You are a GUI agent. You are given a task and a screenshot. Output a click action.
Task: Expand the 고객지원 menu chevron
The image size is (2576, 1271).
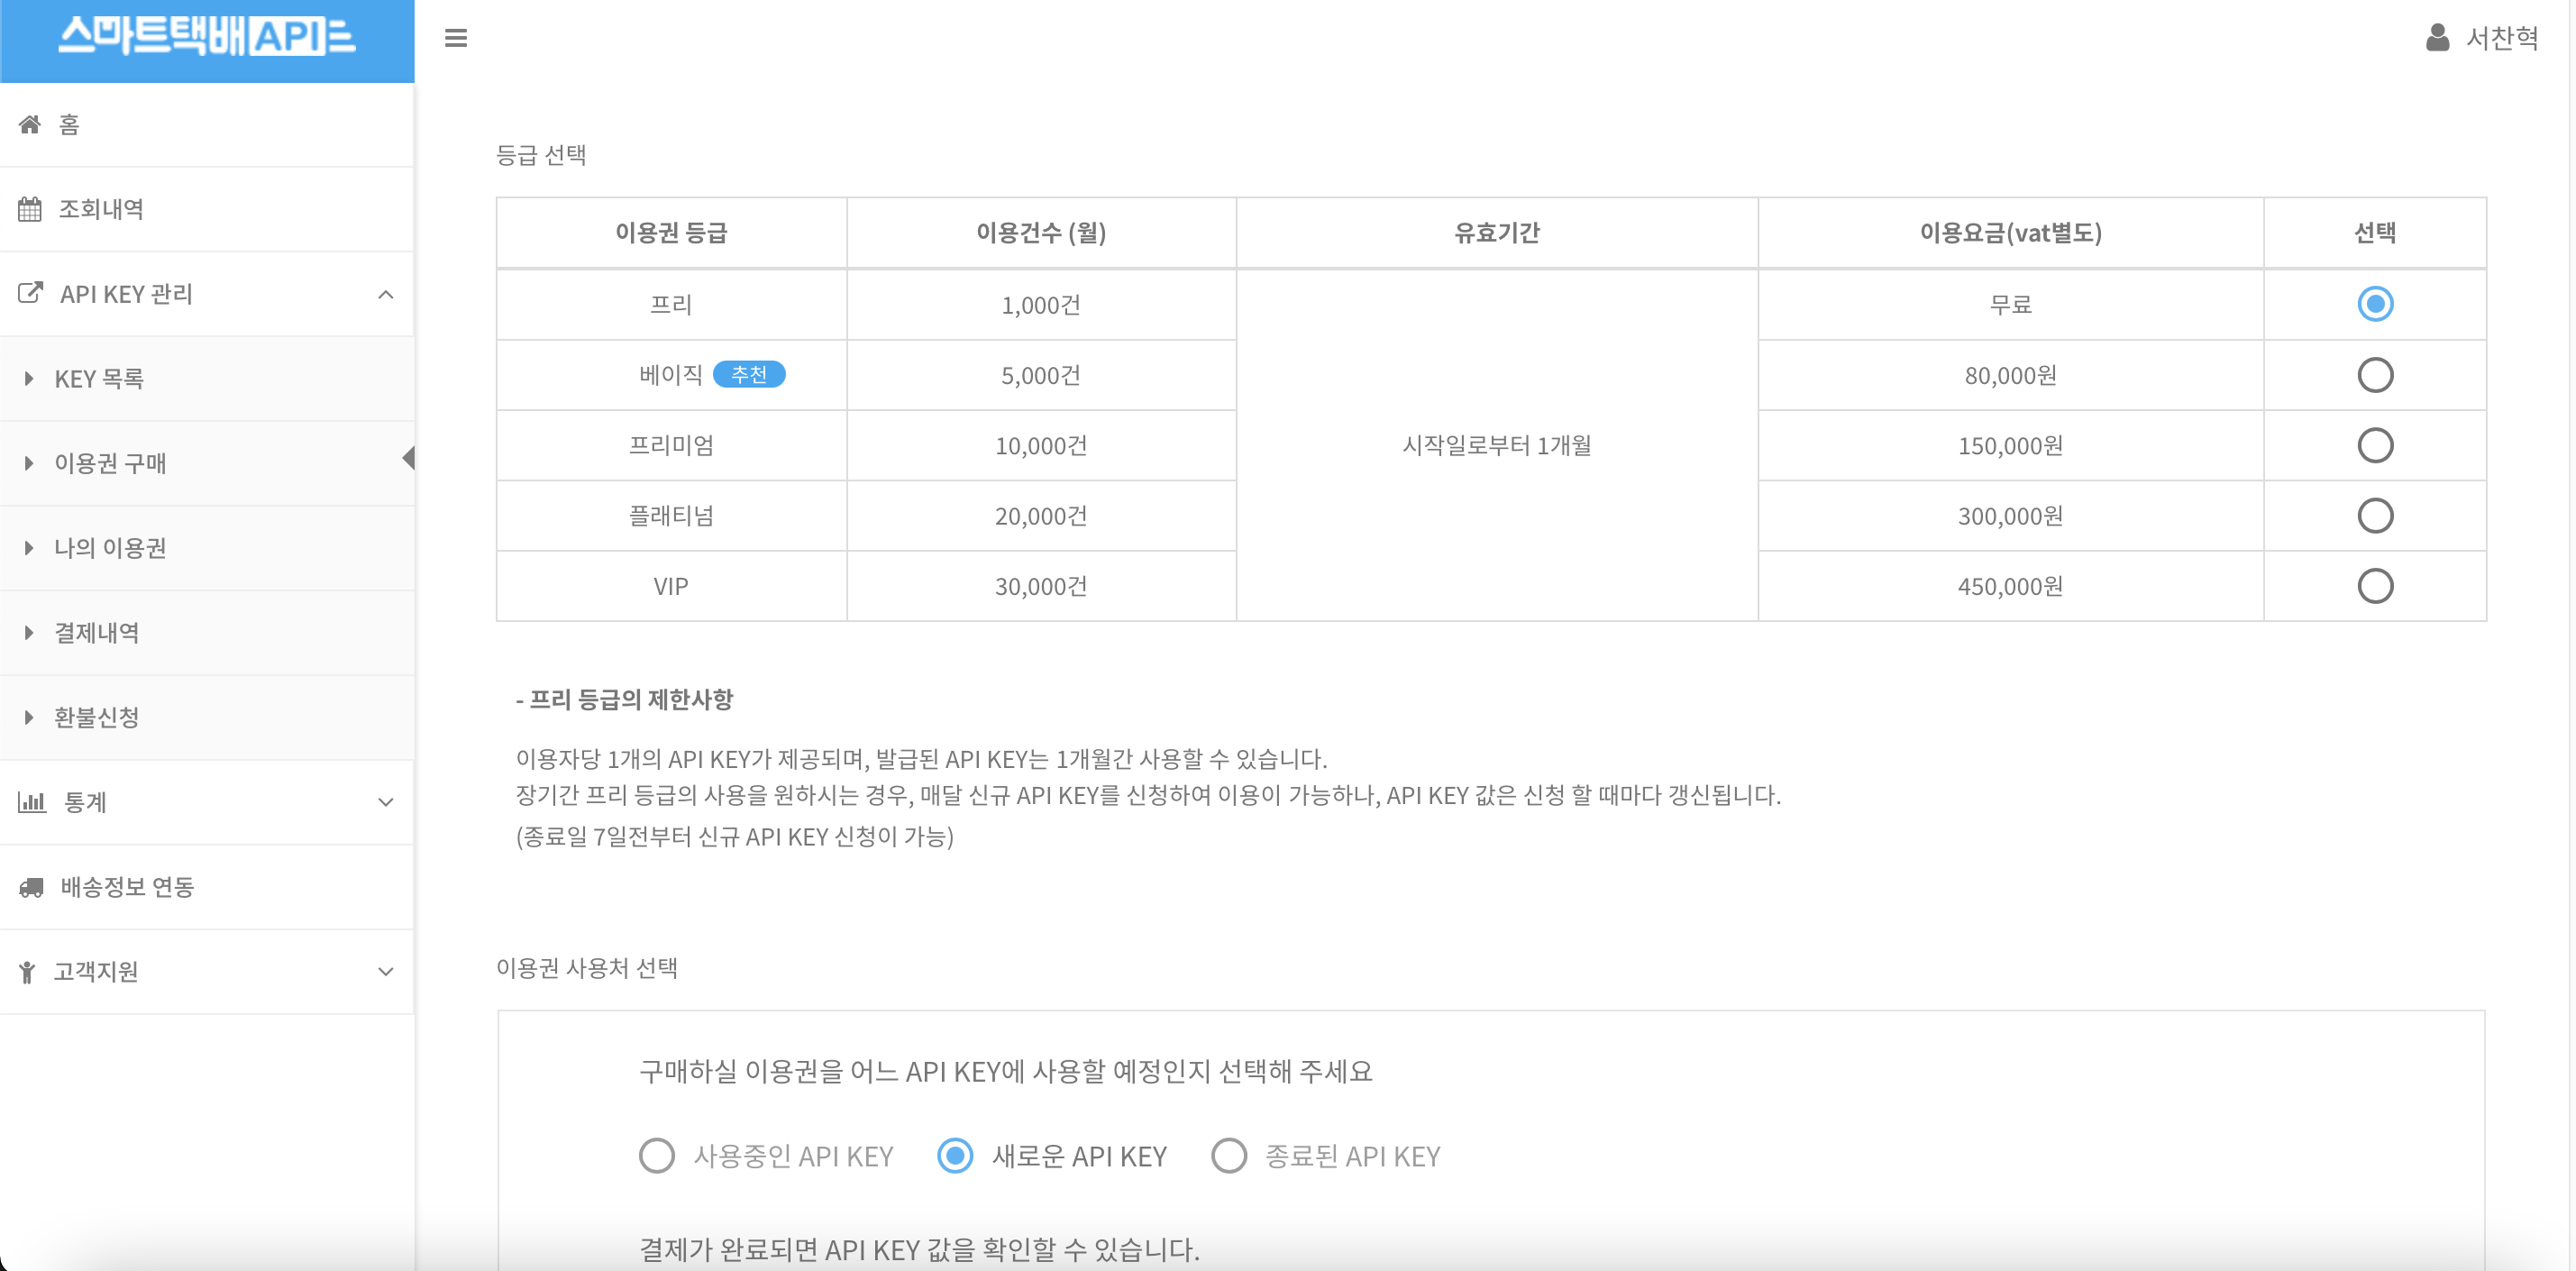[x=386, y=972]
